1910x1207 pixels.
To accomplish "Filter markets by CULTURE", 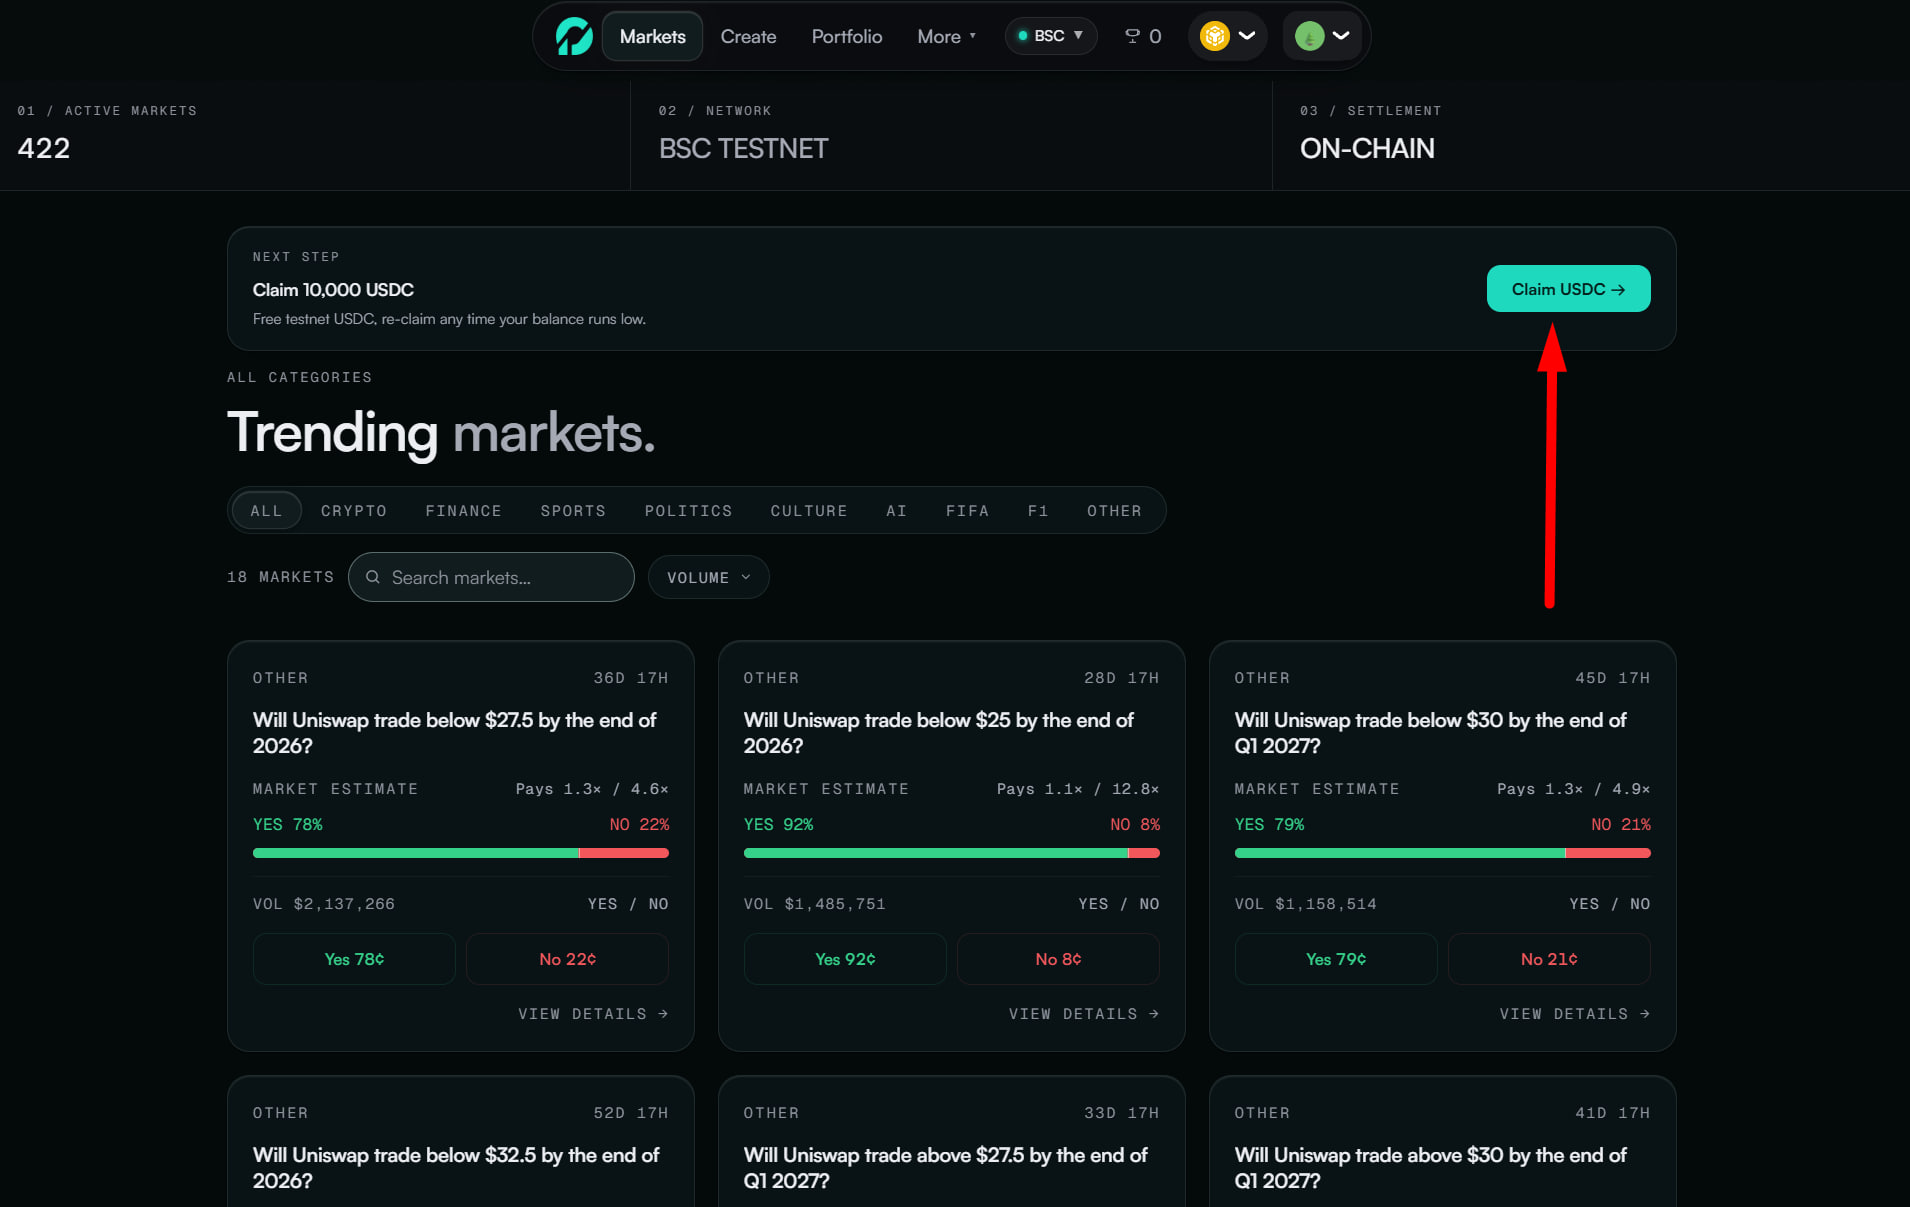I will pyautogui.click(x=808, y=510).
